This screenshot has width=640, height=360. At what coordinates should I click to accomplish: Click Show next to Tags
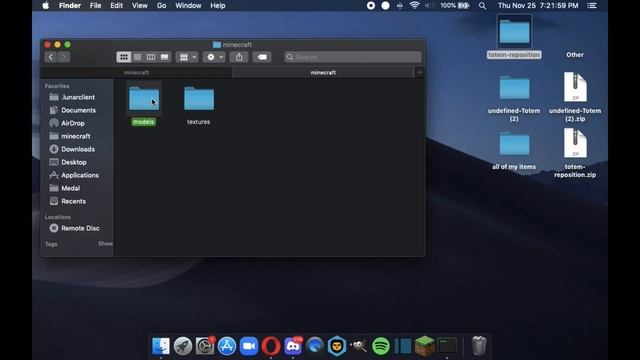pos(105,244)
